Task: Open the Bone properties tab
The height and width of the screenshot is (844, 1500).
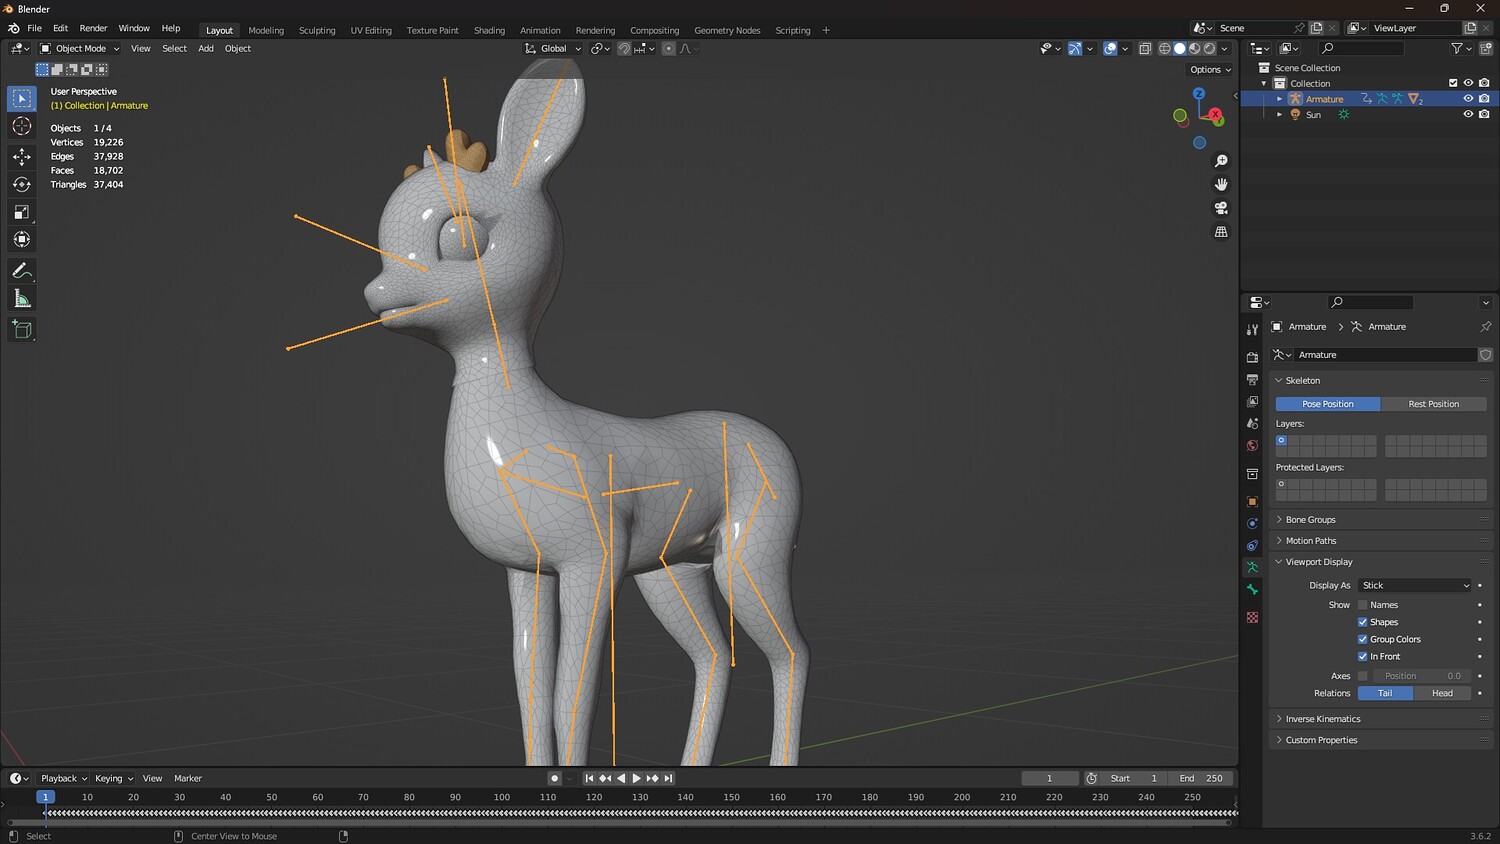Action: [x=1252, y=589]
